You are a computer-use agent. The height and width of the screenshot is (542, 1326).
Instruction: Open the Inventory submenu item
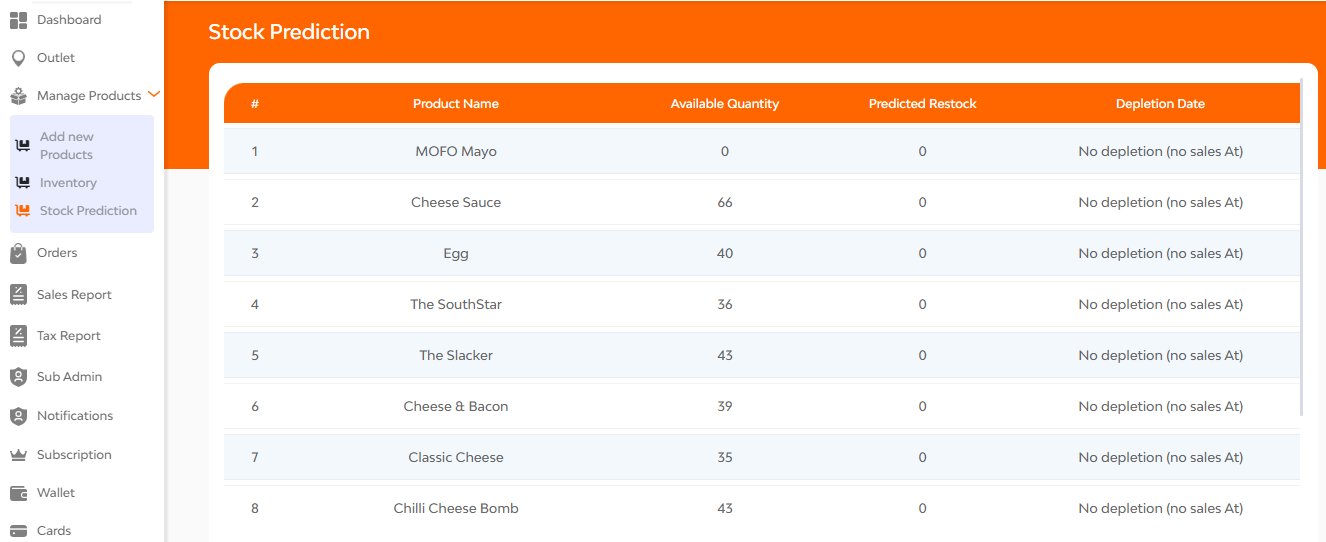pyautogui.click(x=68, y=183)
